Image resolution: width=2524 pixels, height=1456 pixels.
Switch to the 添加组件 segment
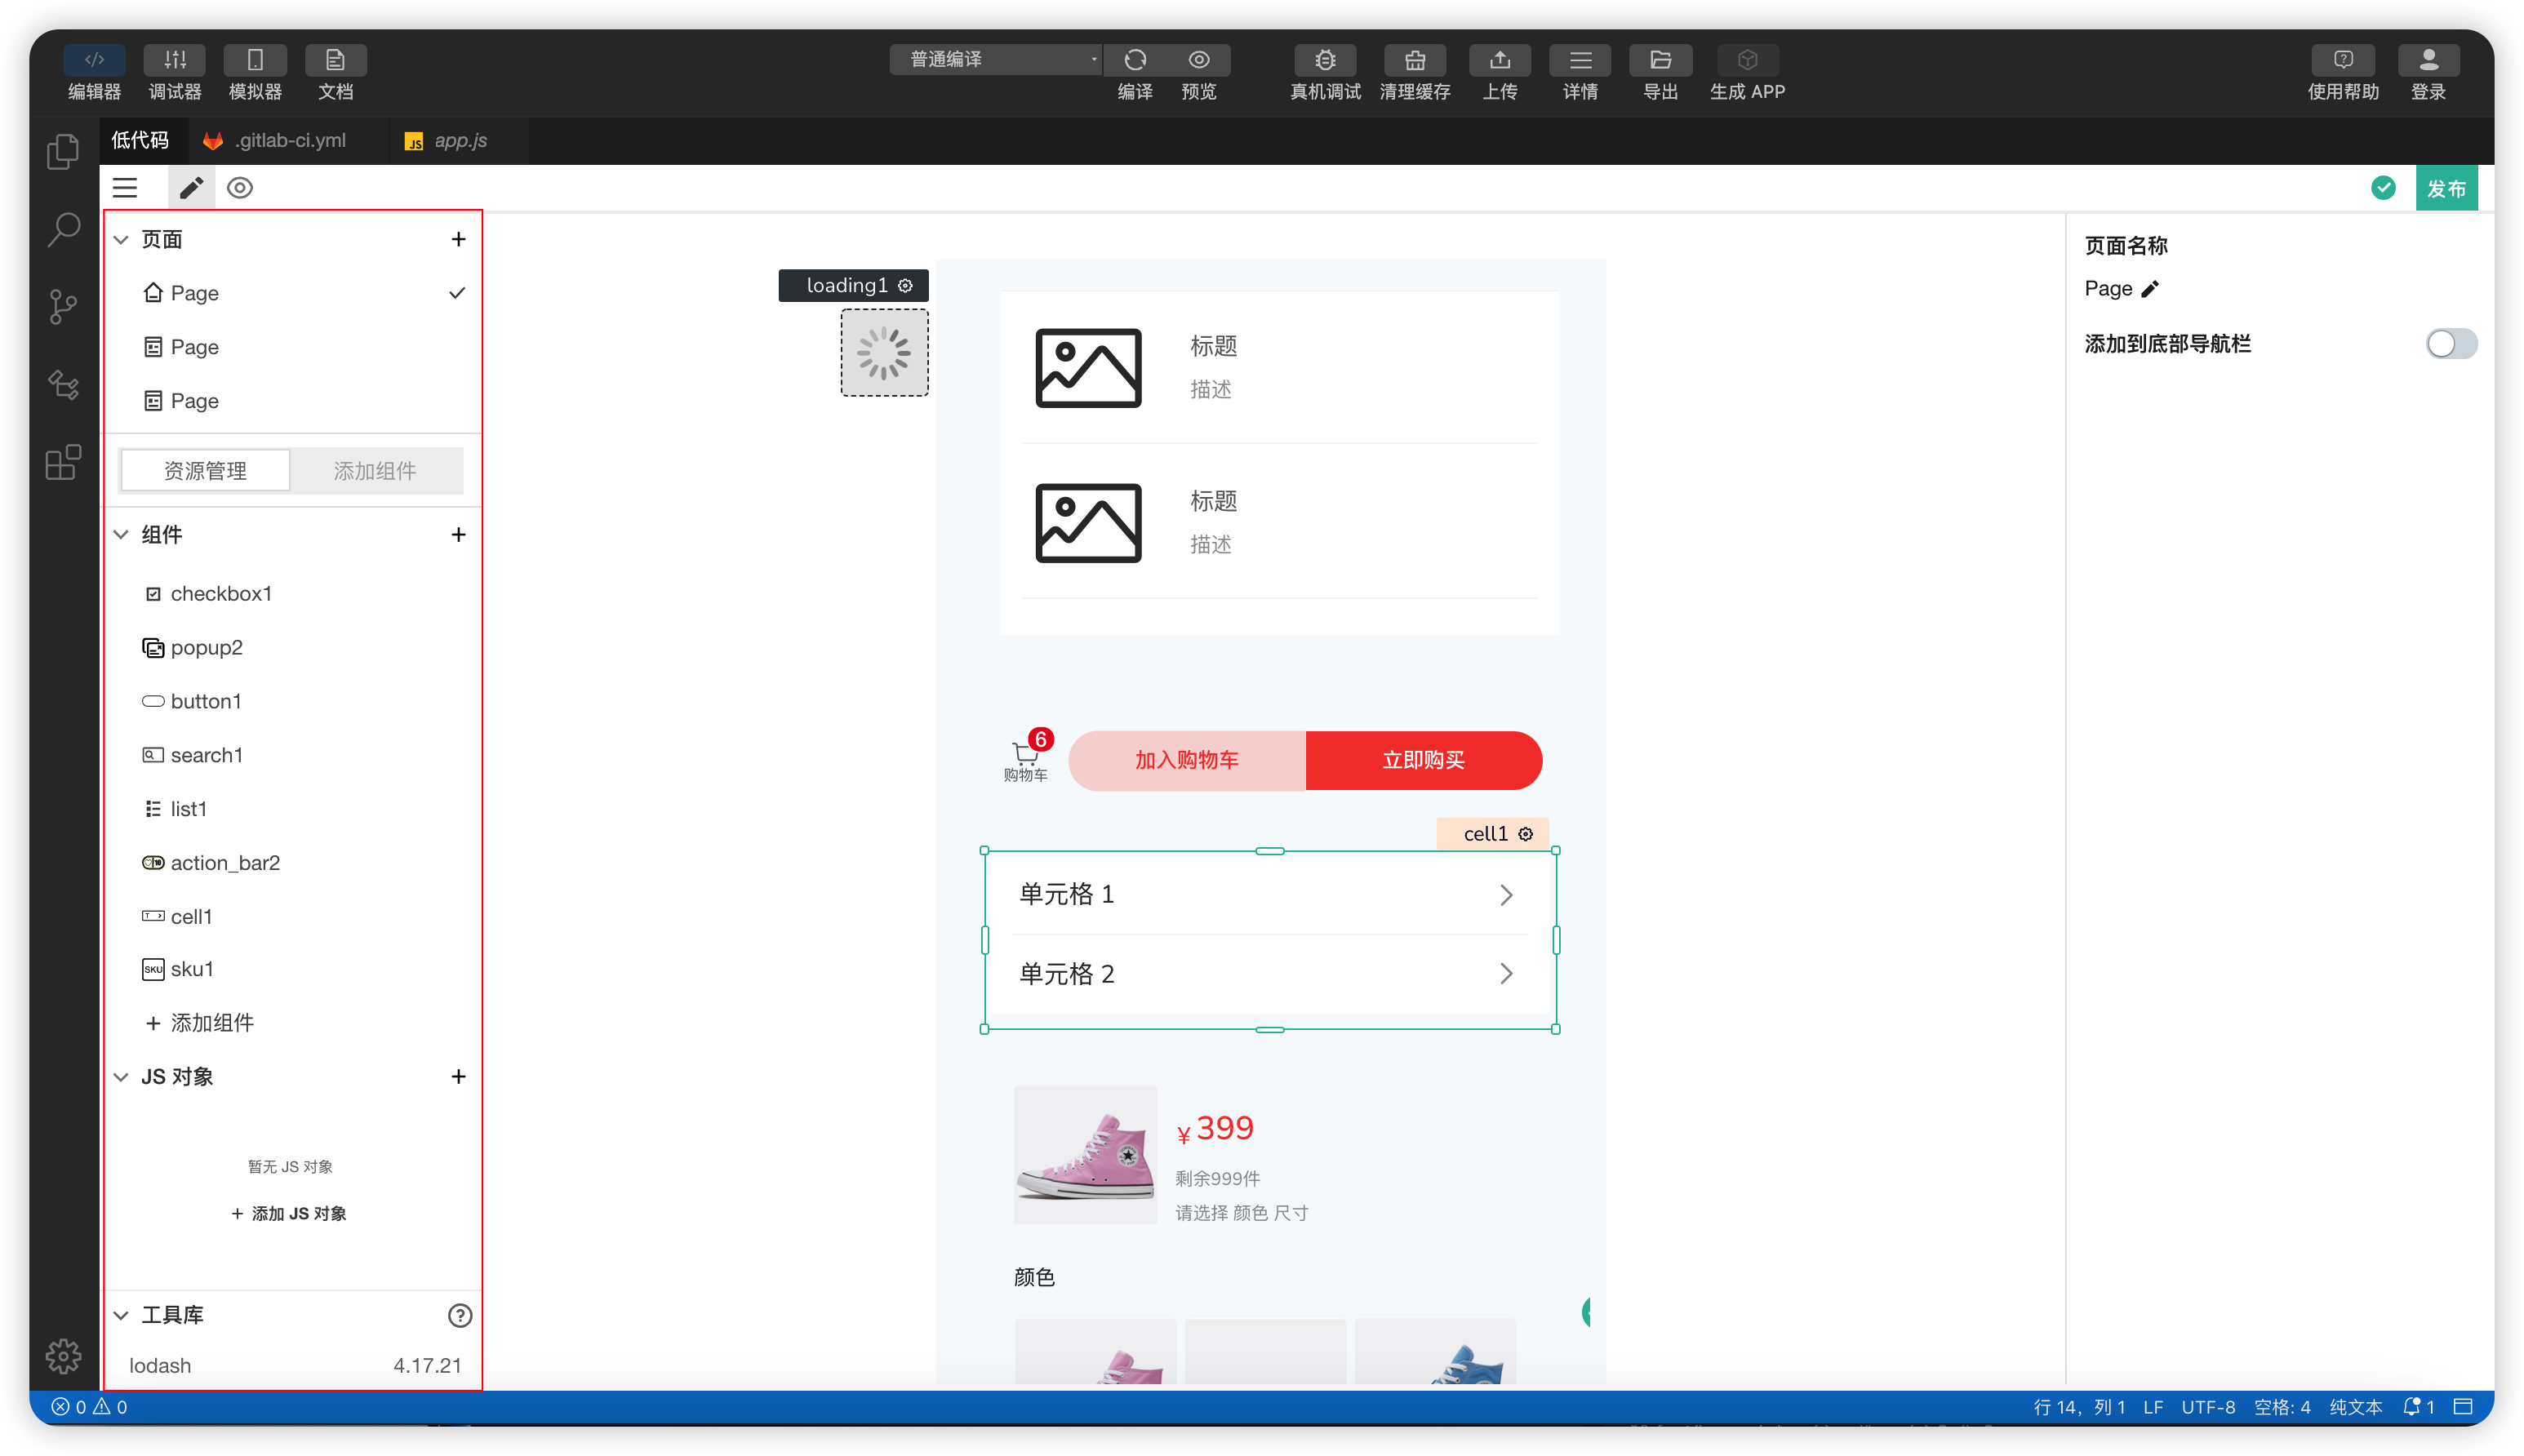tap(375, 471)
